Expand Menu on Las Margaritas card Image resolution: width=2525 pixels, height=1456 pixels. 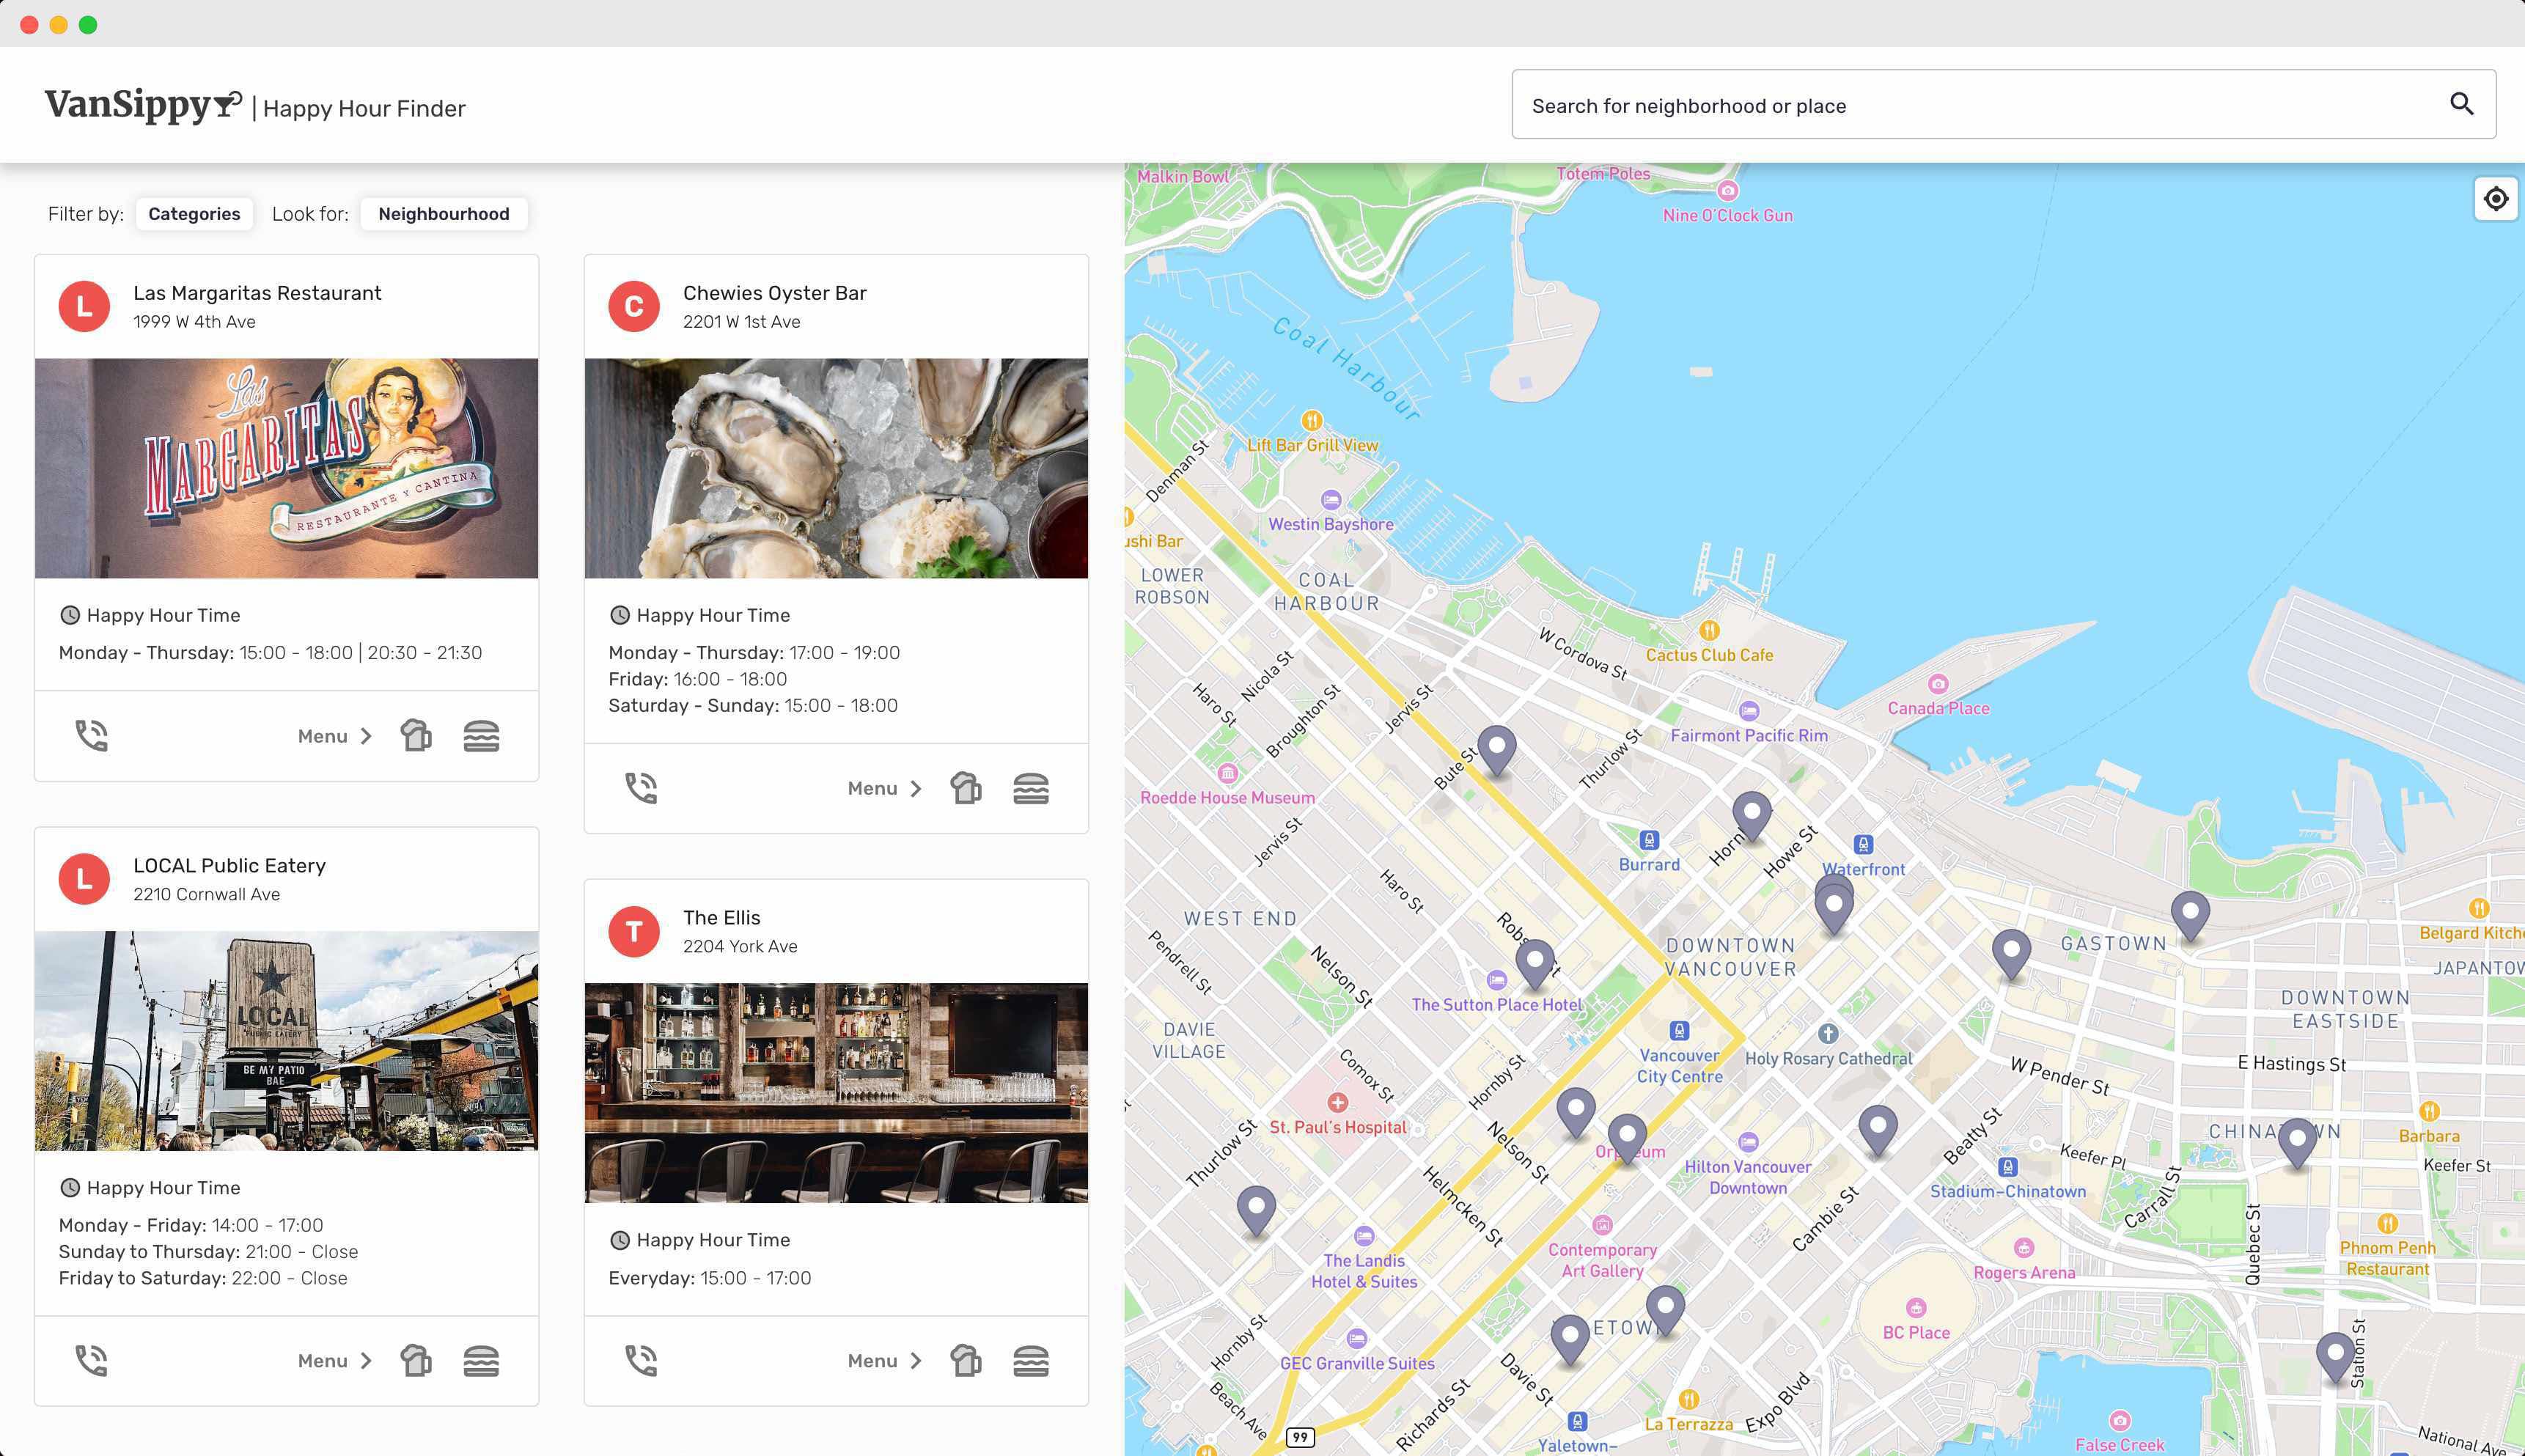tap(335, 736)
